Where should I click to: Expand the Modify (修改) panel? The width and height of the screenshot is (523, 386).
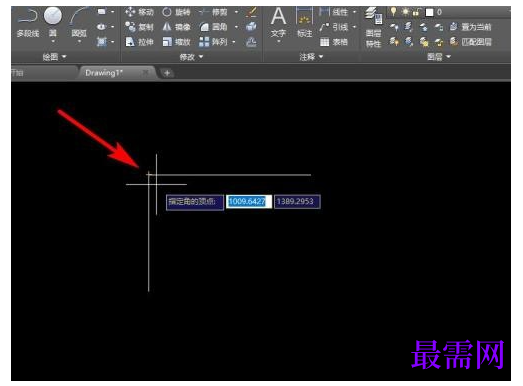coord(191,57)
